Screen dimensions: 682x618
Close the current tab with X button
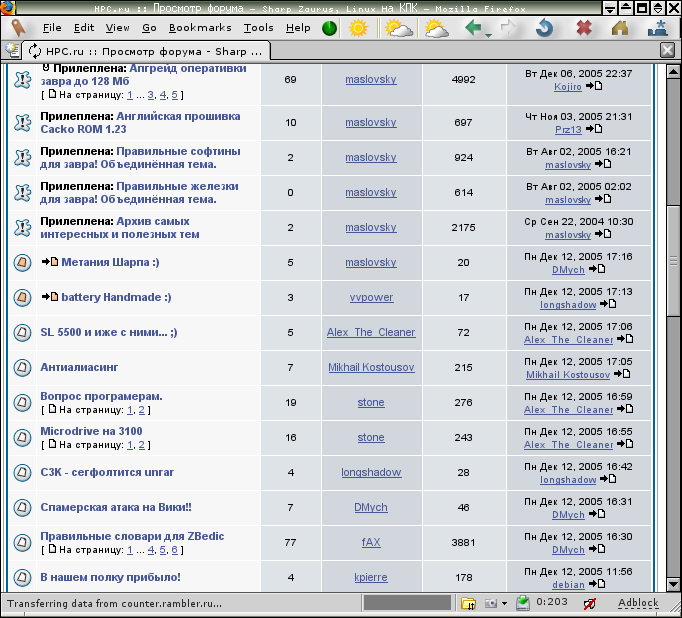(668, 50)
